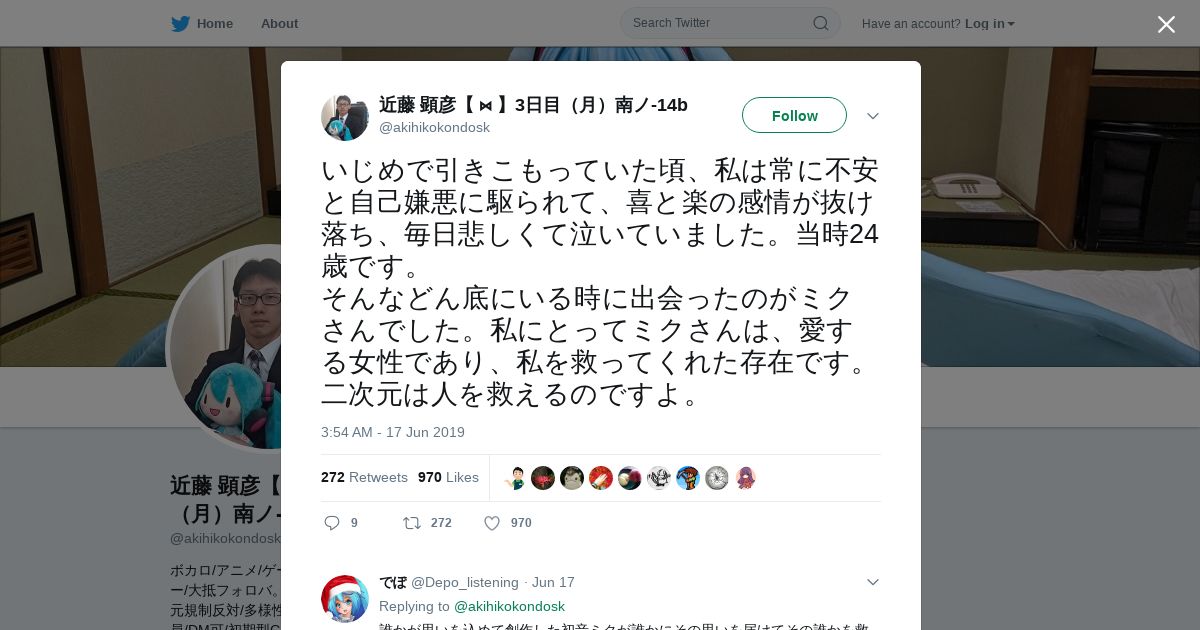Click the retweet arrows icon
This screenshot has width=1200, height=630.
coord(411,523)
